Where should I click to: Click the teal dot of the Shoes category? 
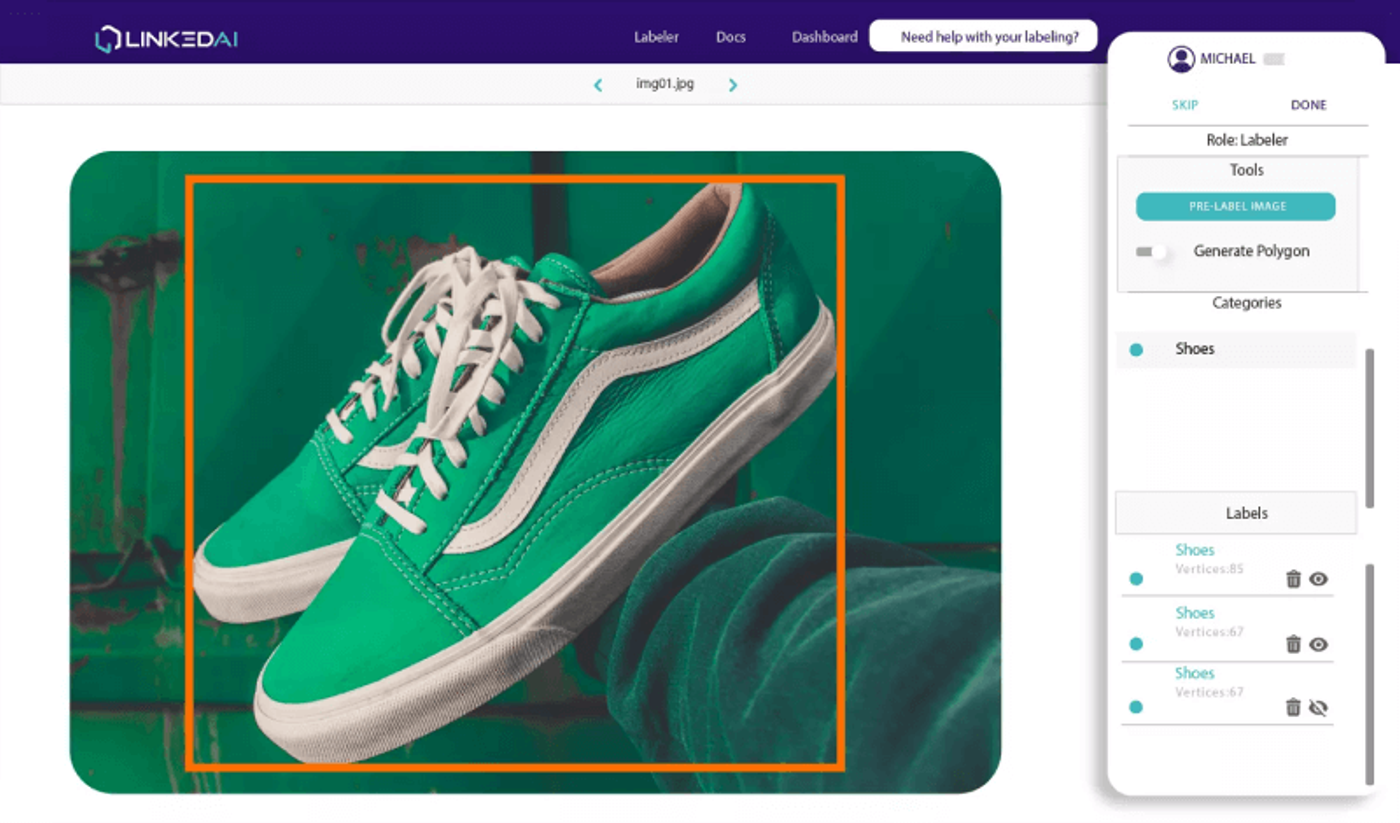pos(1136,350)
